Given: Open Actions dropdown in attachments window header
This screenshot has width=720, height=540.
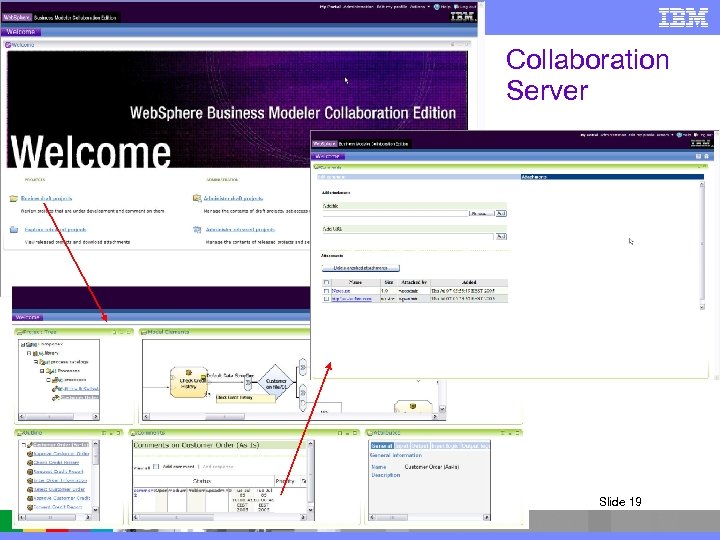Looking at the screenshot, I should pos(665,135).
